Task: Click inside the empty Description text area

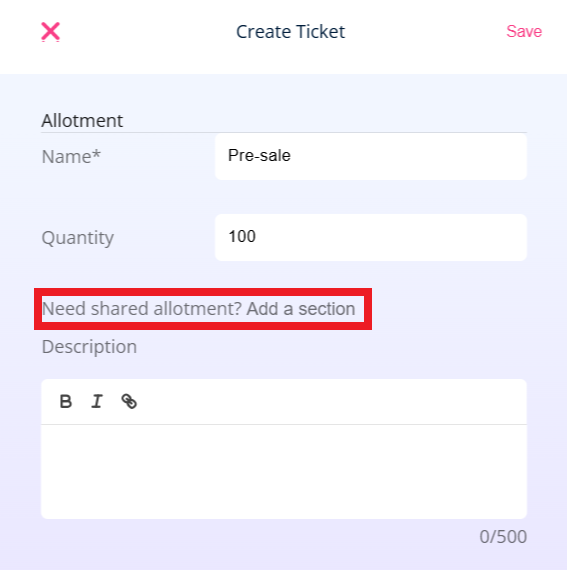Action: pyautogui.click(x=284, y=471)
